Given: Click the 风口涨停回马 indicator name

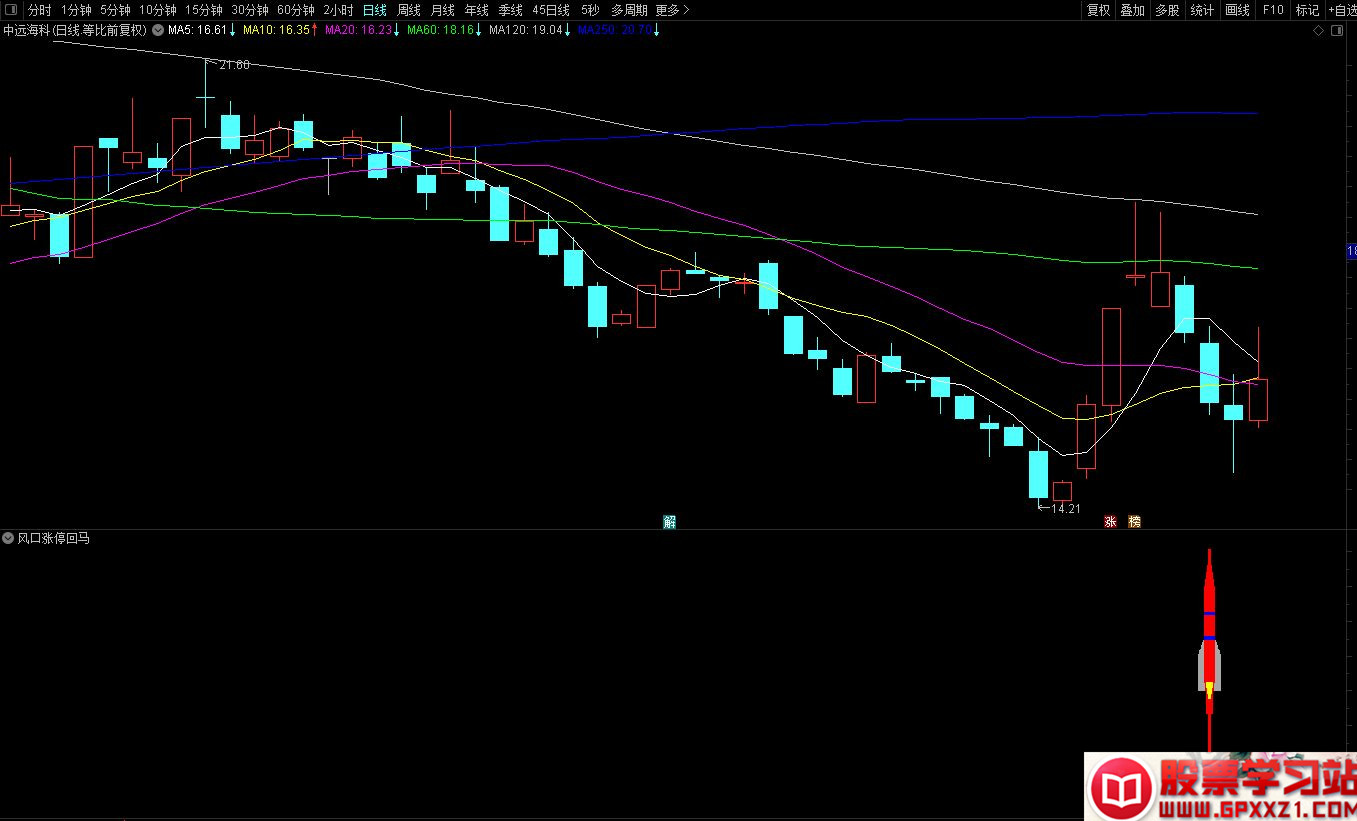Looking at the screenshot, I should 54,538.
